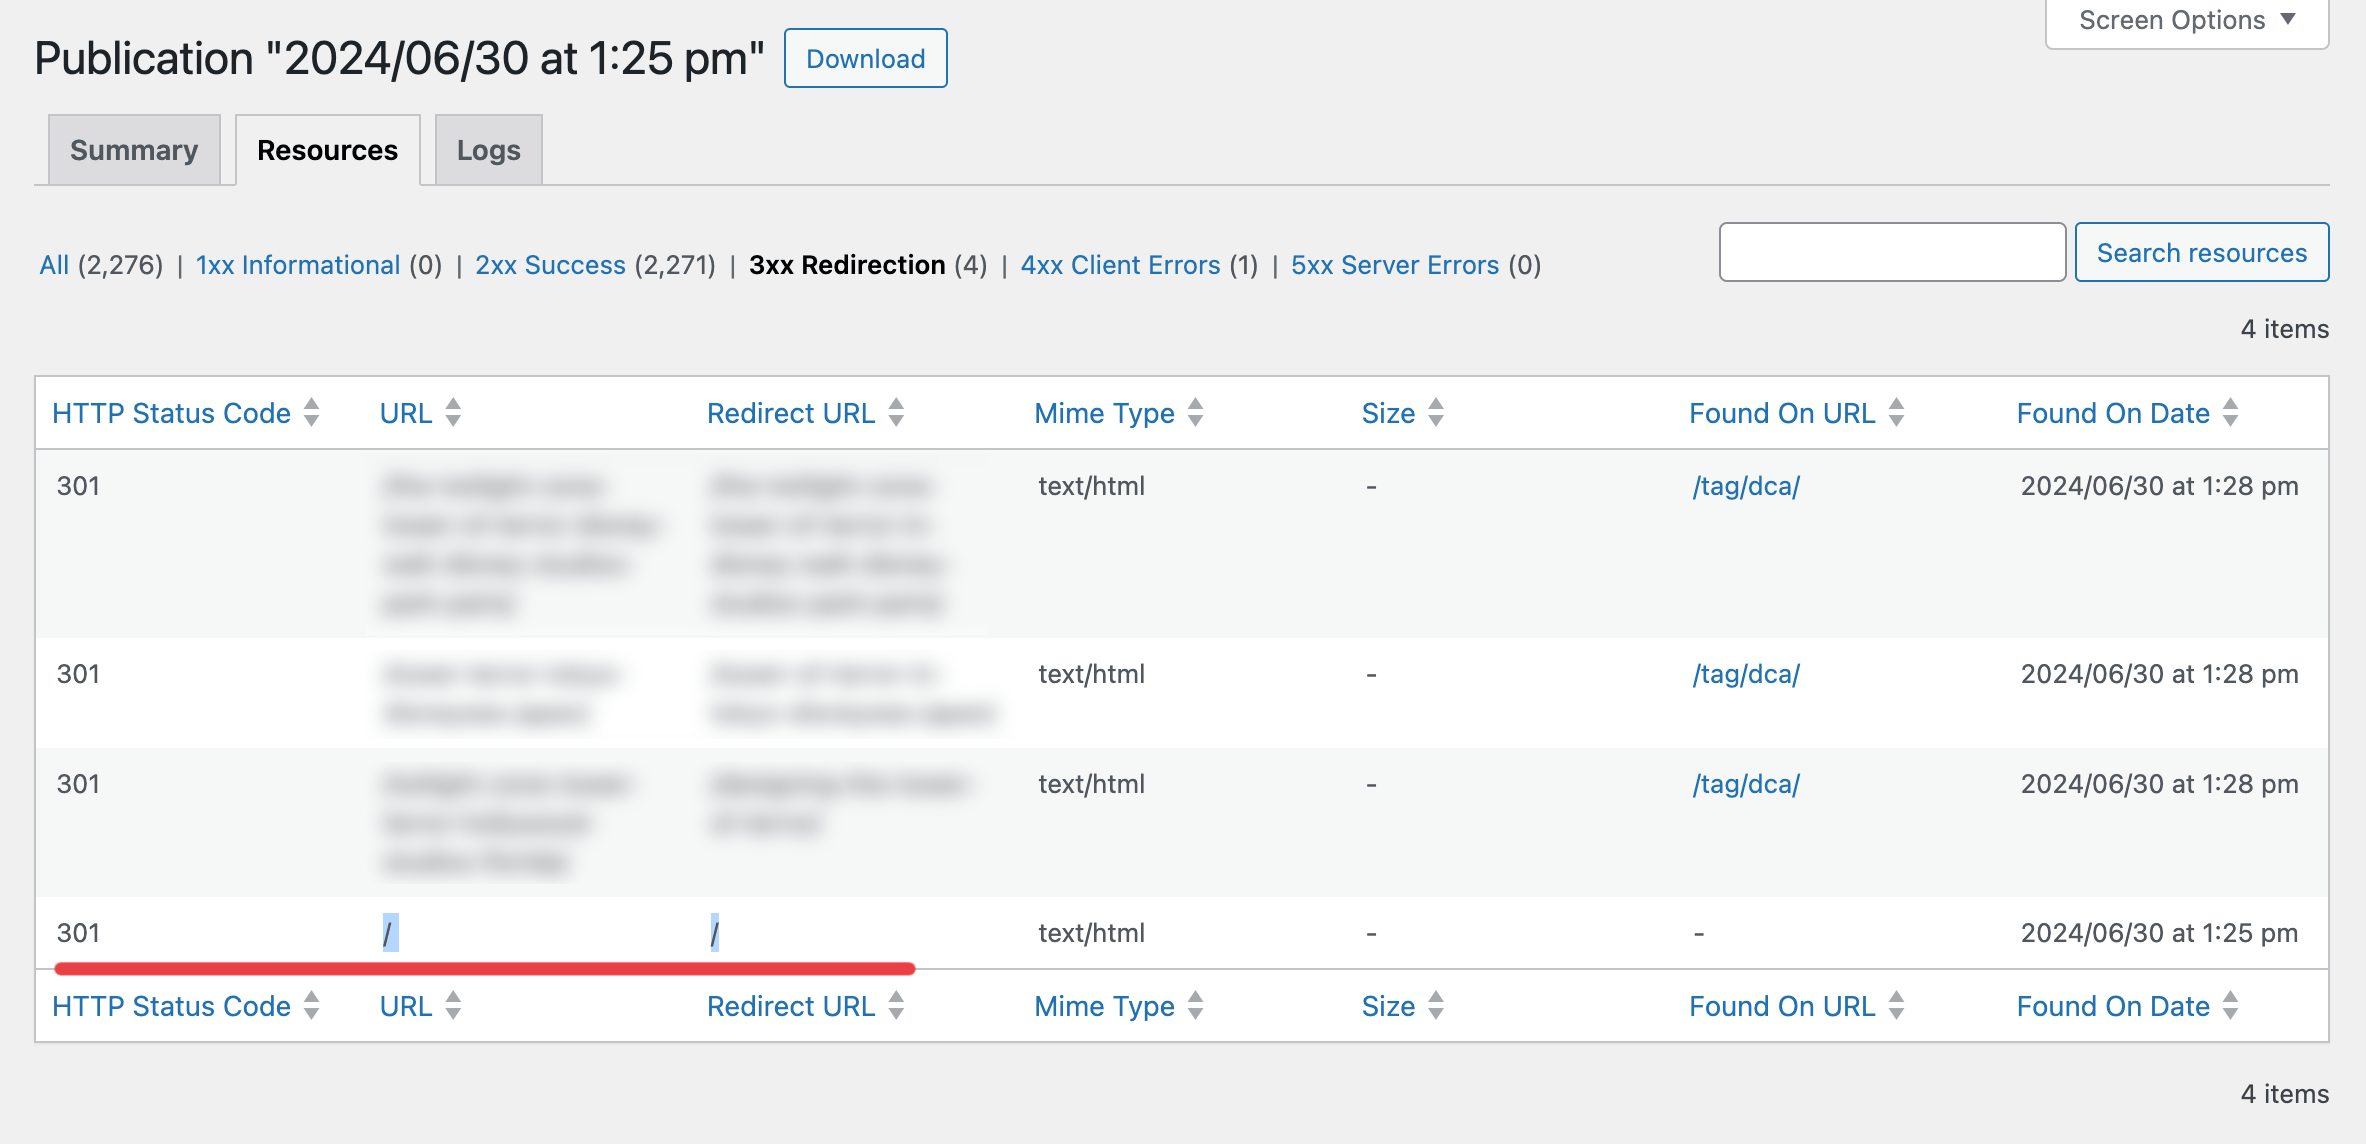Filter by 2xx Success resources
Viewport: 2366px width, 1144px height.
(550, 265)
